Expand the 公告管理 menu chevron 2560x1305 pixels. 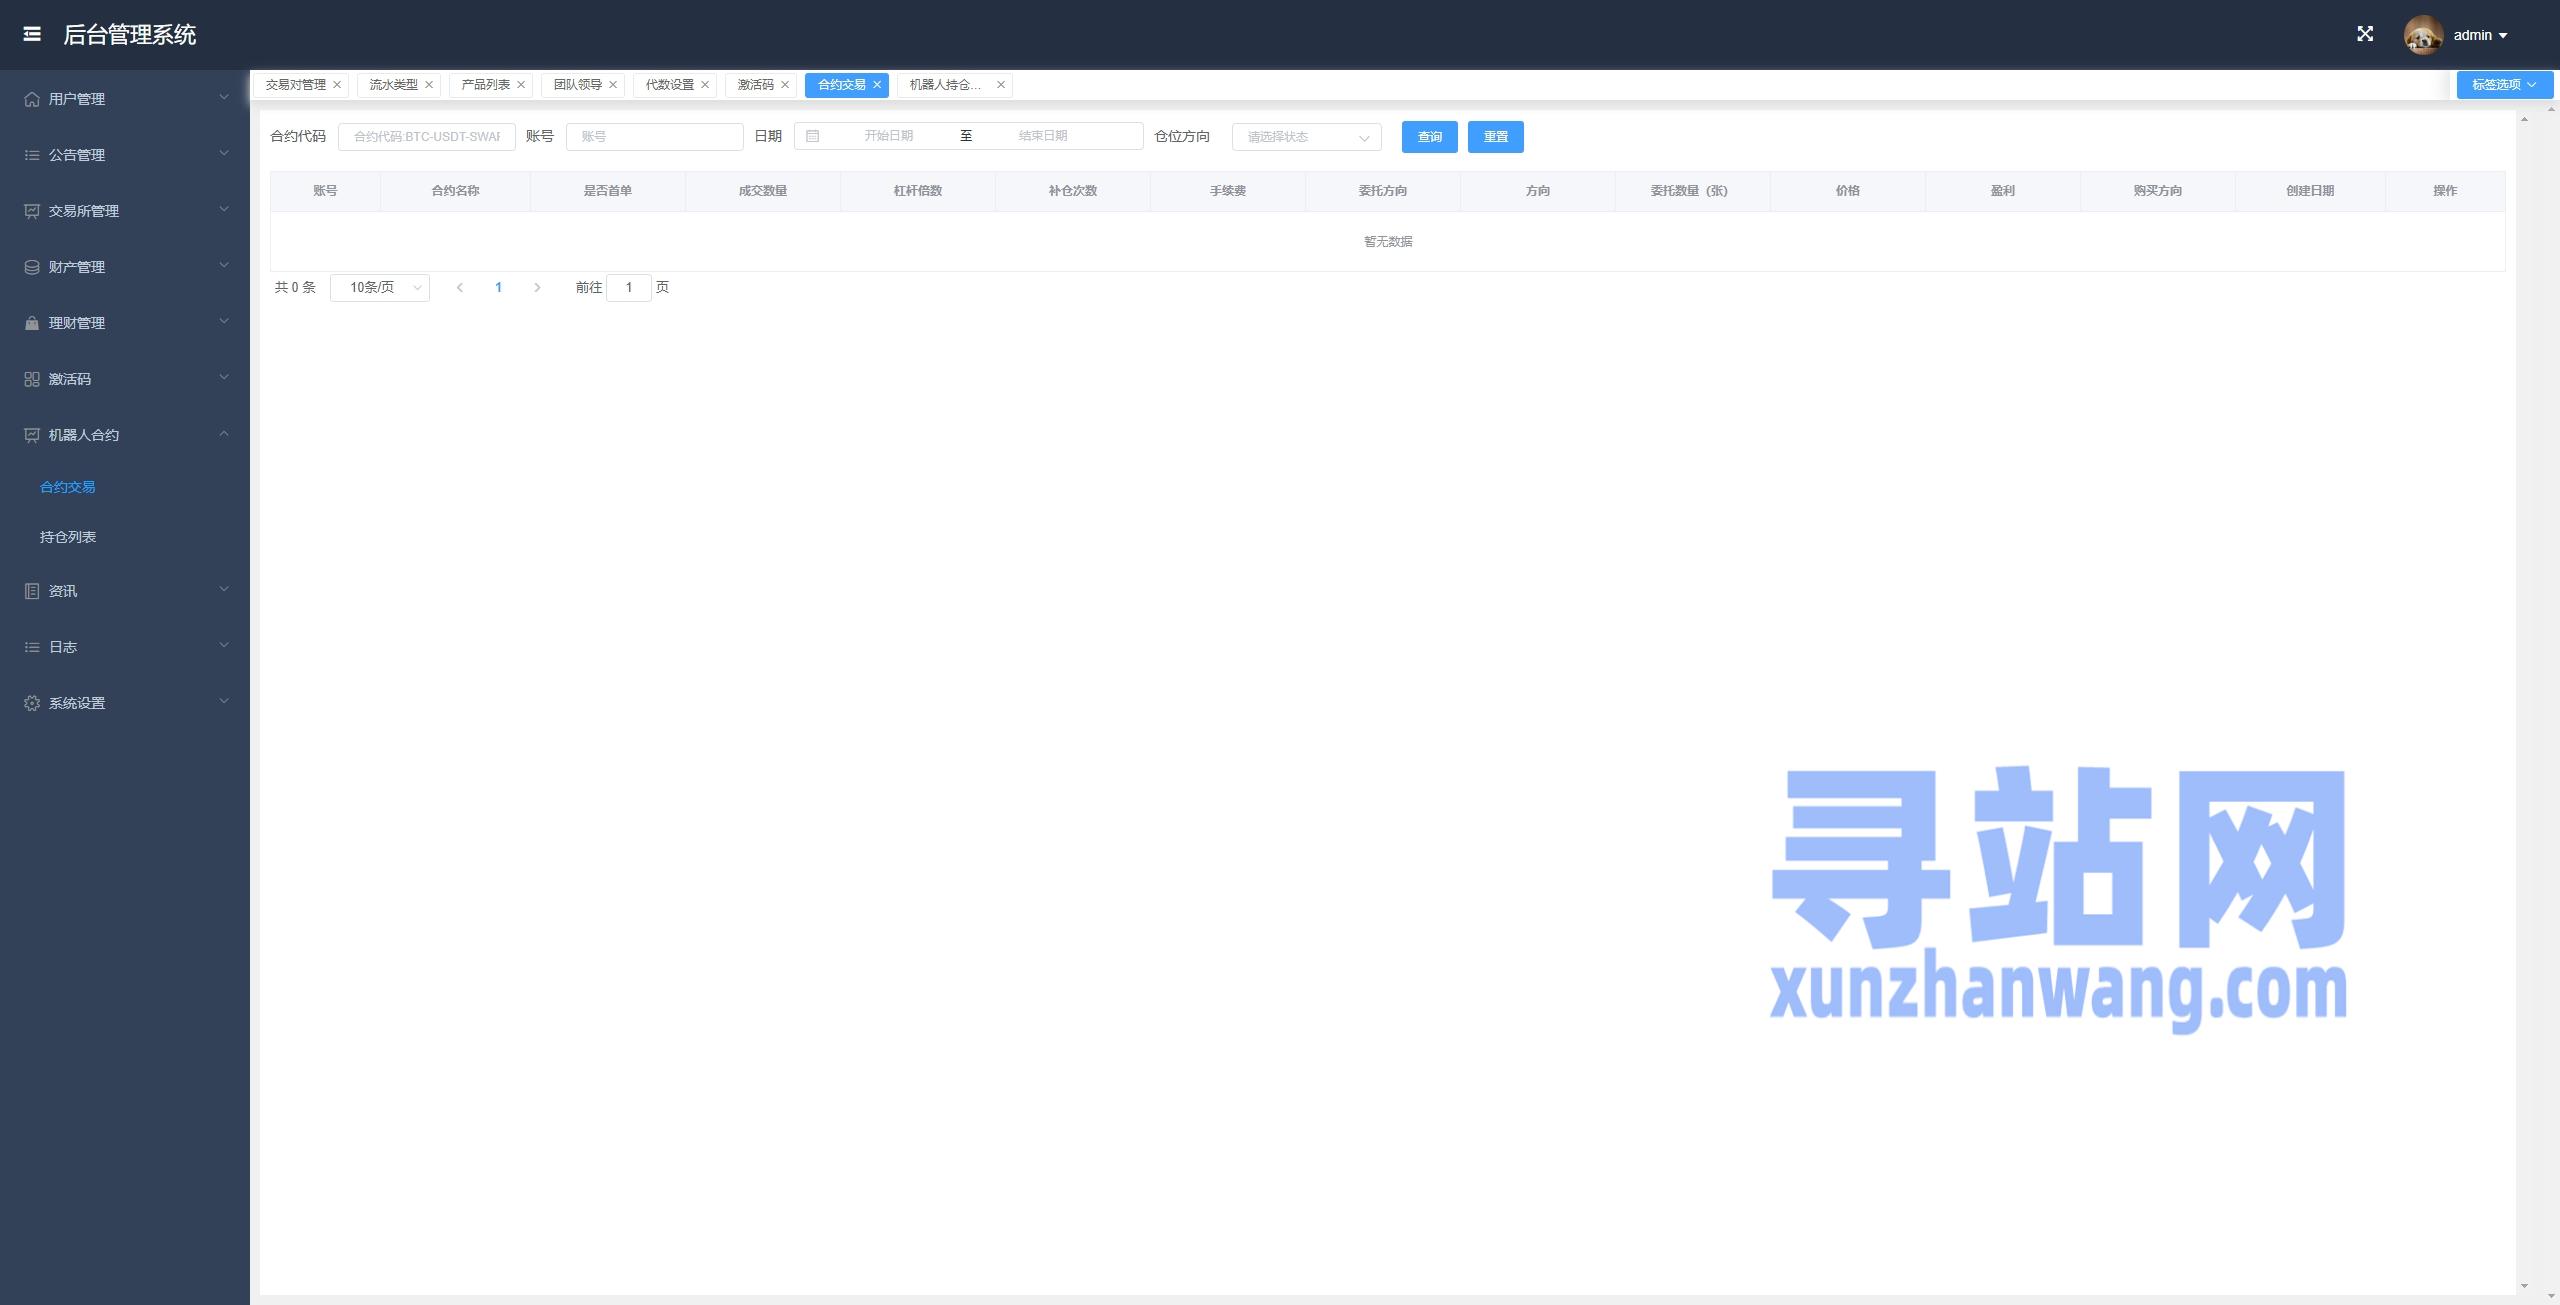[x=224, y=153]
